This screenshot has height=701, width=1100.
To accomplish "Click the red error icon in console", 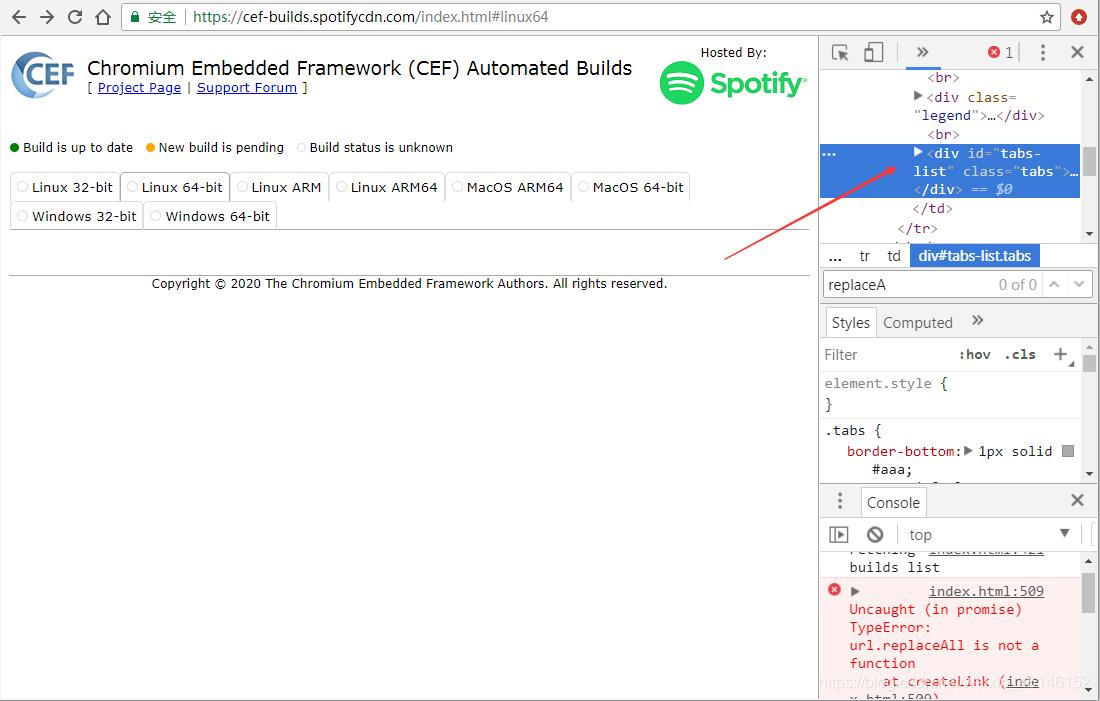I will click(834, 589).
